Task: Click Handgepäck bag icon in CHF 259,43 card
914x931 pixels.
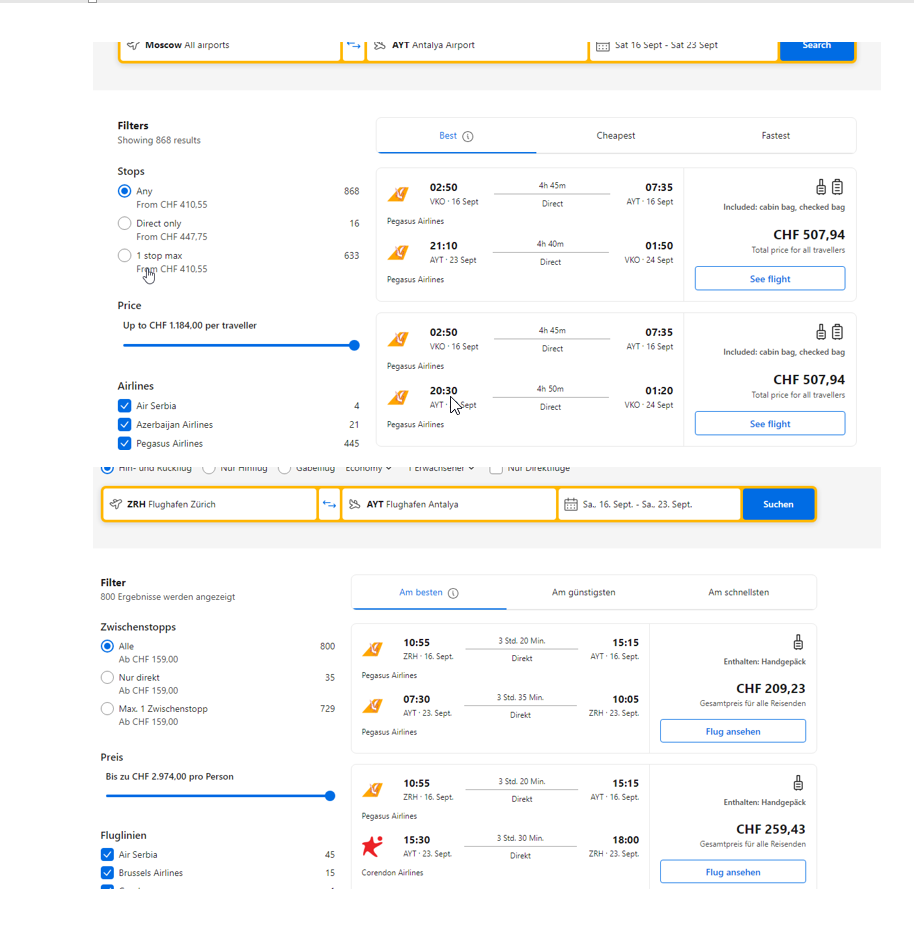Action: 798,783
